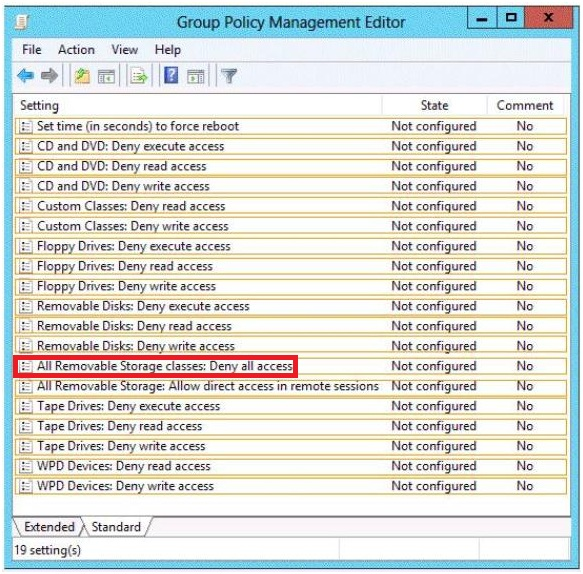The height and width of the screenshot is (574, 583).
Task: Switch to the Extended tab
Action: coord(49,526)
